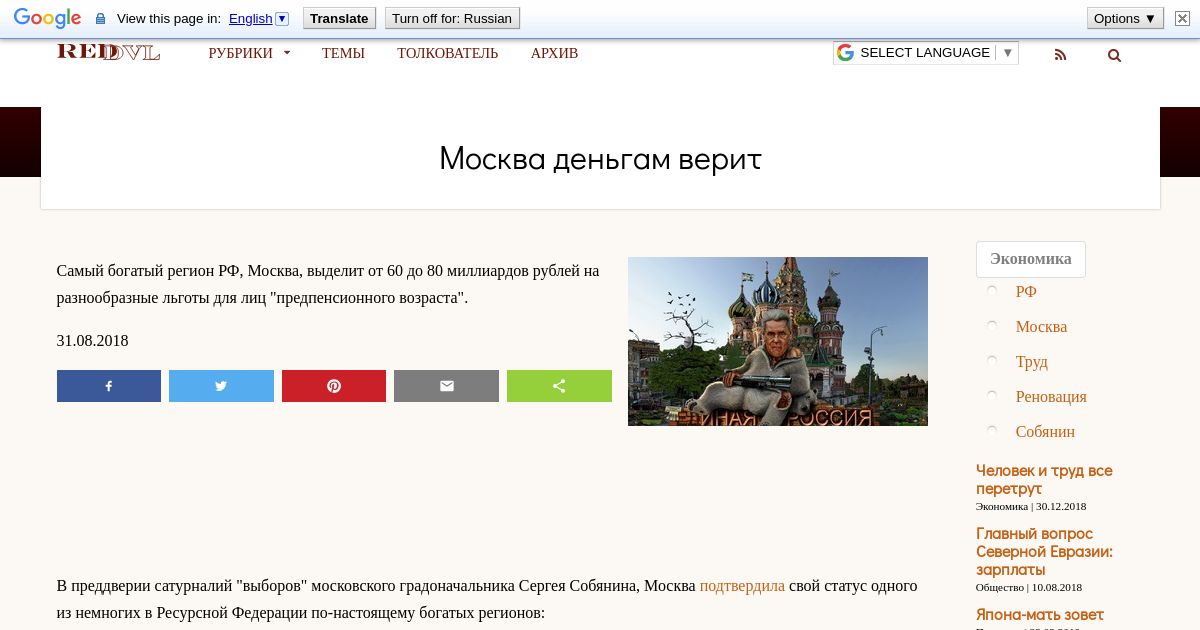Share the article on Facebook
The height and width of the screenshot is (630, 1200).
109,386
